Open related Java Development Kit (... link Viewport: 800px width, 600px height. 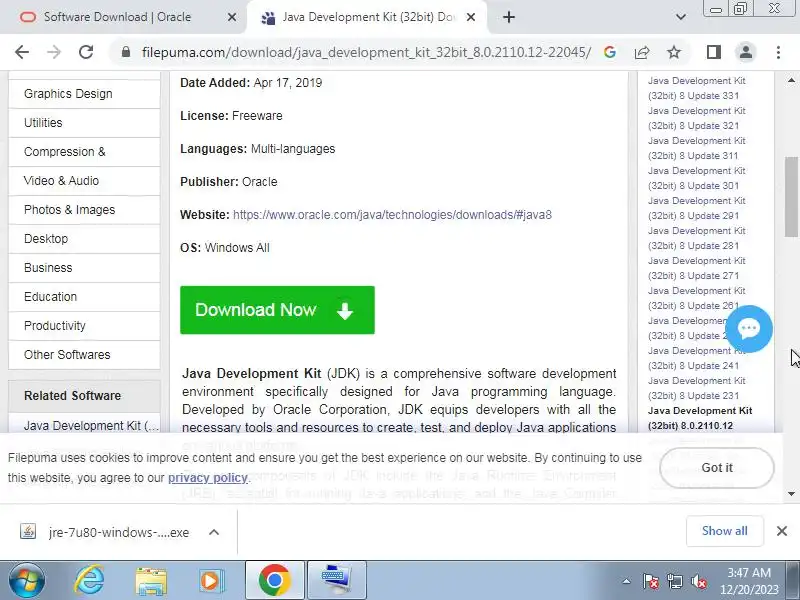tap(91, 426)
